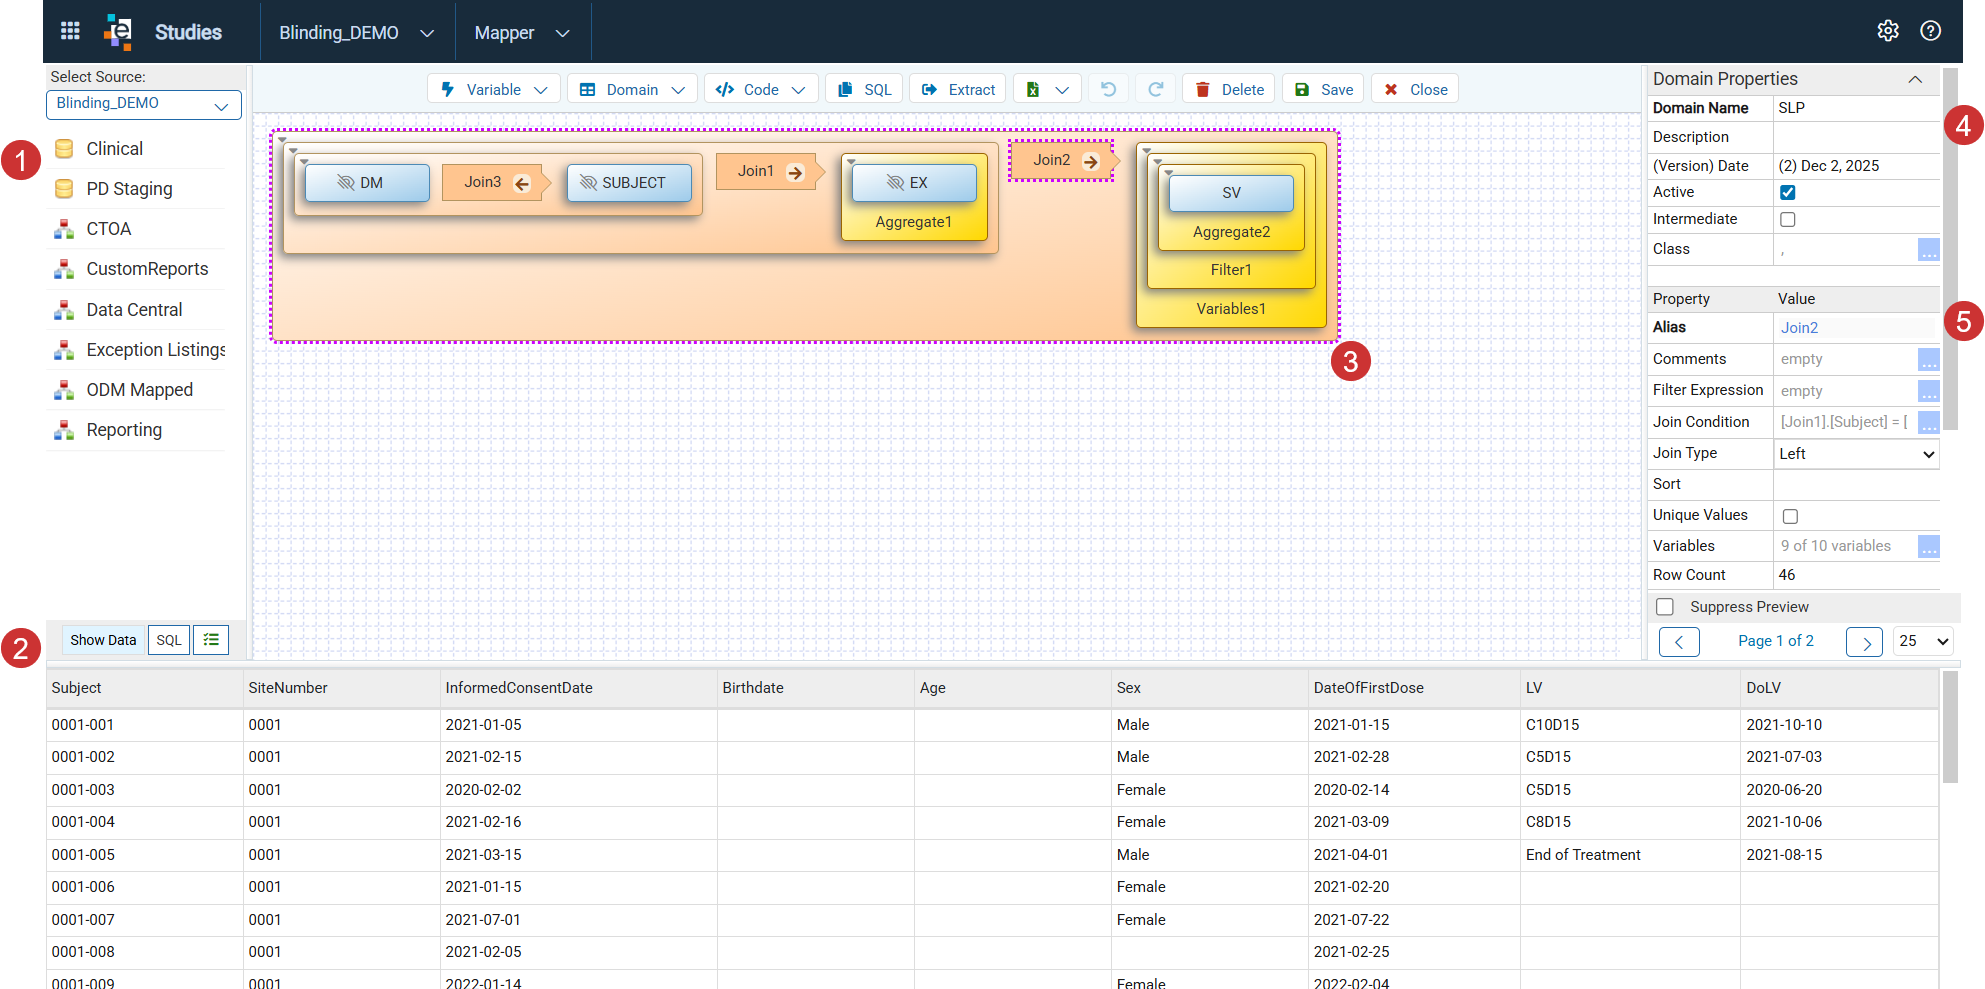
Task: Click the SQL toolbar button
Action: [865, 89]
